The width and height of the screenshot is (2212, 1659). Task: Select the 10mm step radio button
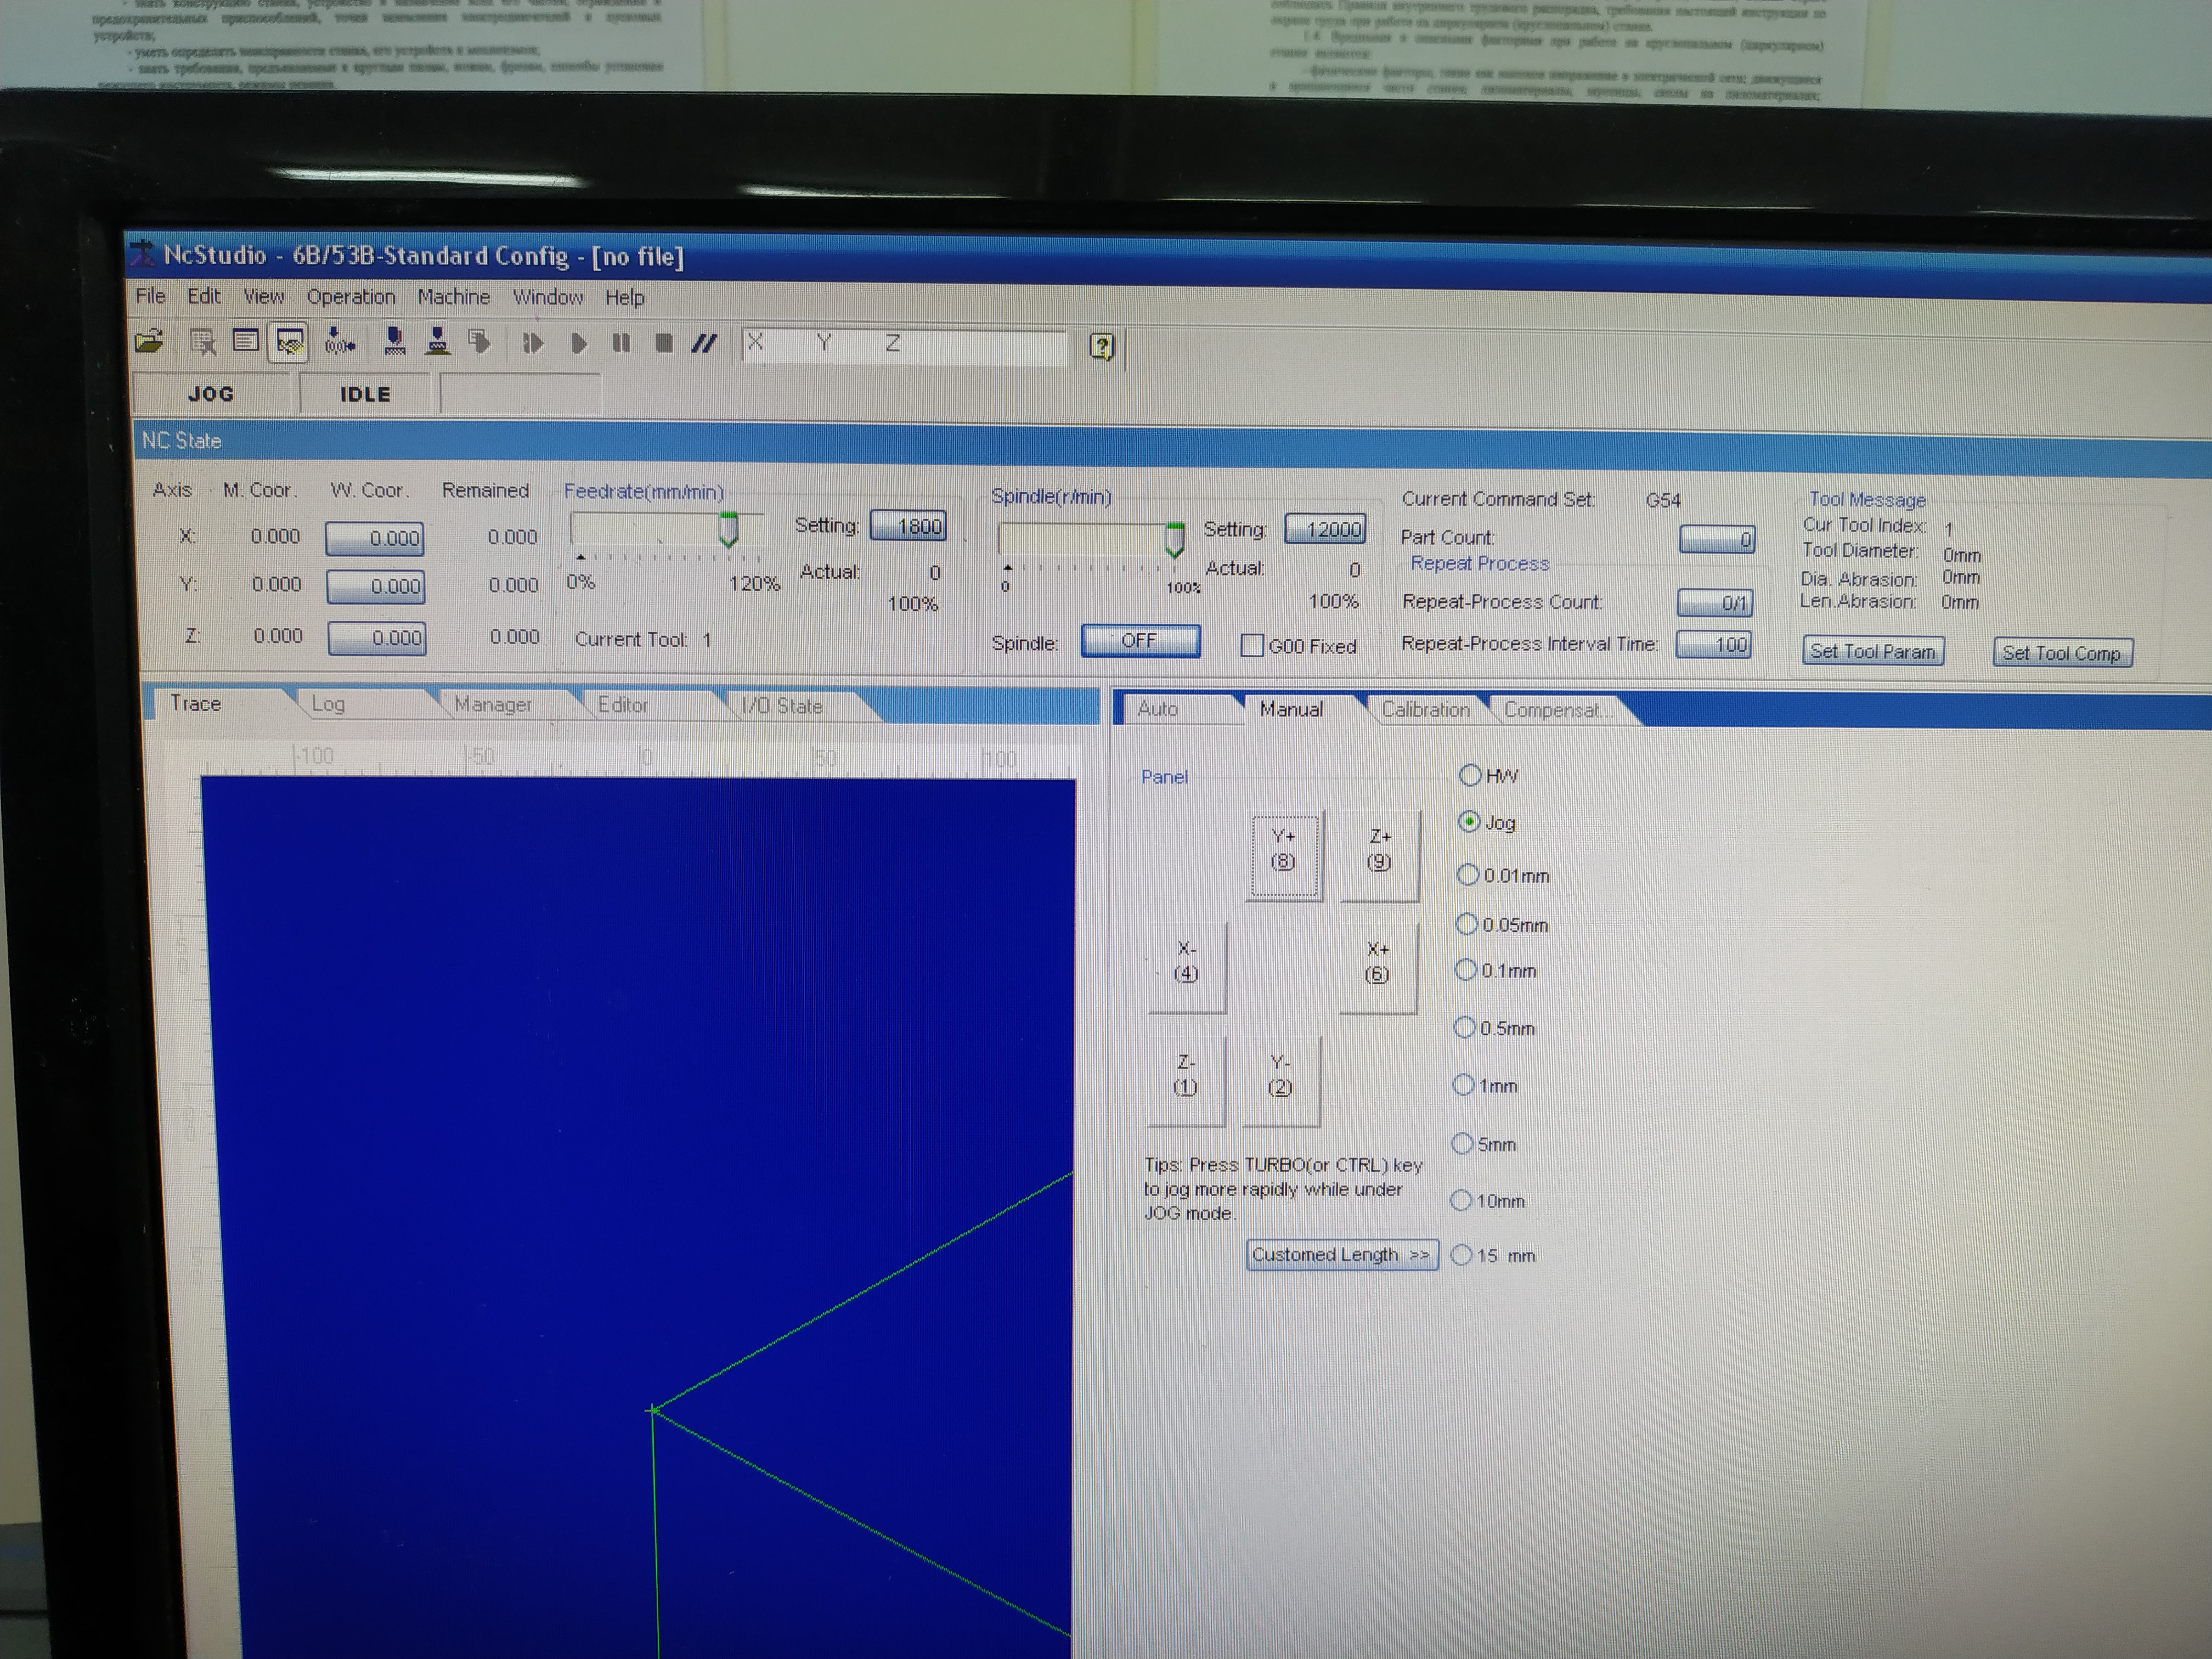(1462, 1200)
